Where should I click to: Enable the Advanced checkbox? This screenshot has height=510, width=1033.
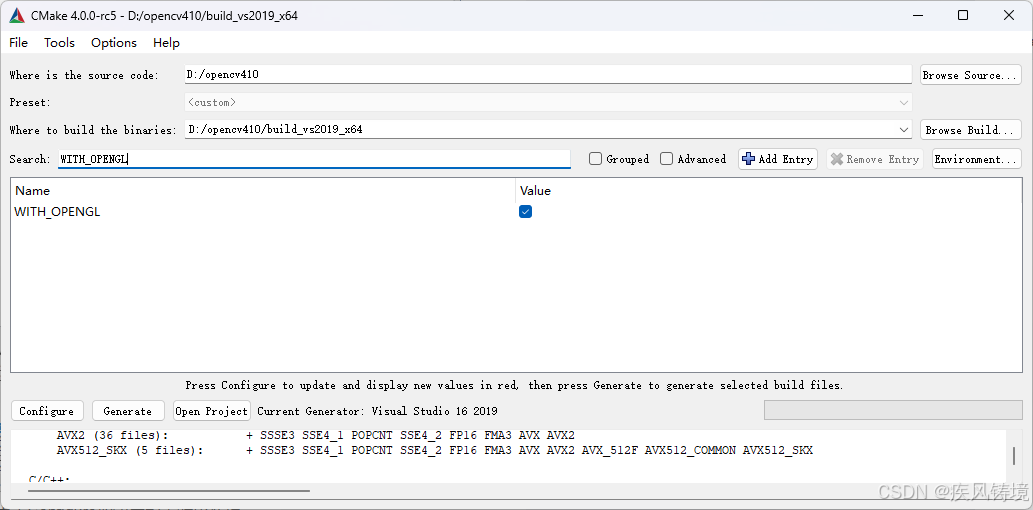667,159
